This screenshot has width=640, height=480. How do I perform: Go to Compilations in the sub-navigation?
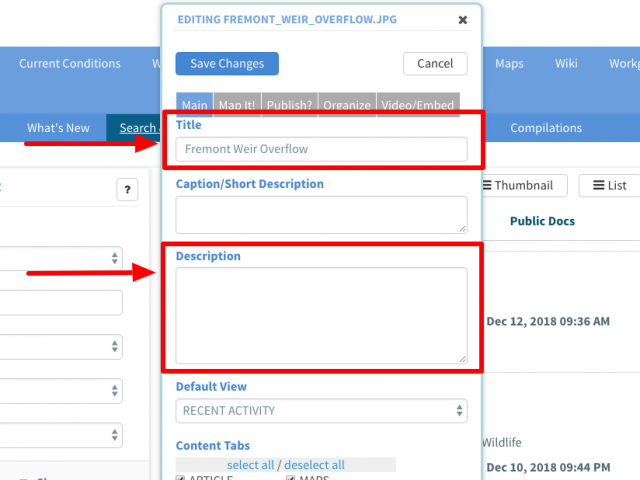tap(546, 128)
